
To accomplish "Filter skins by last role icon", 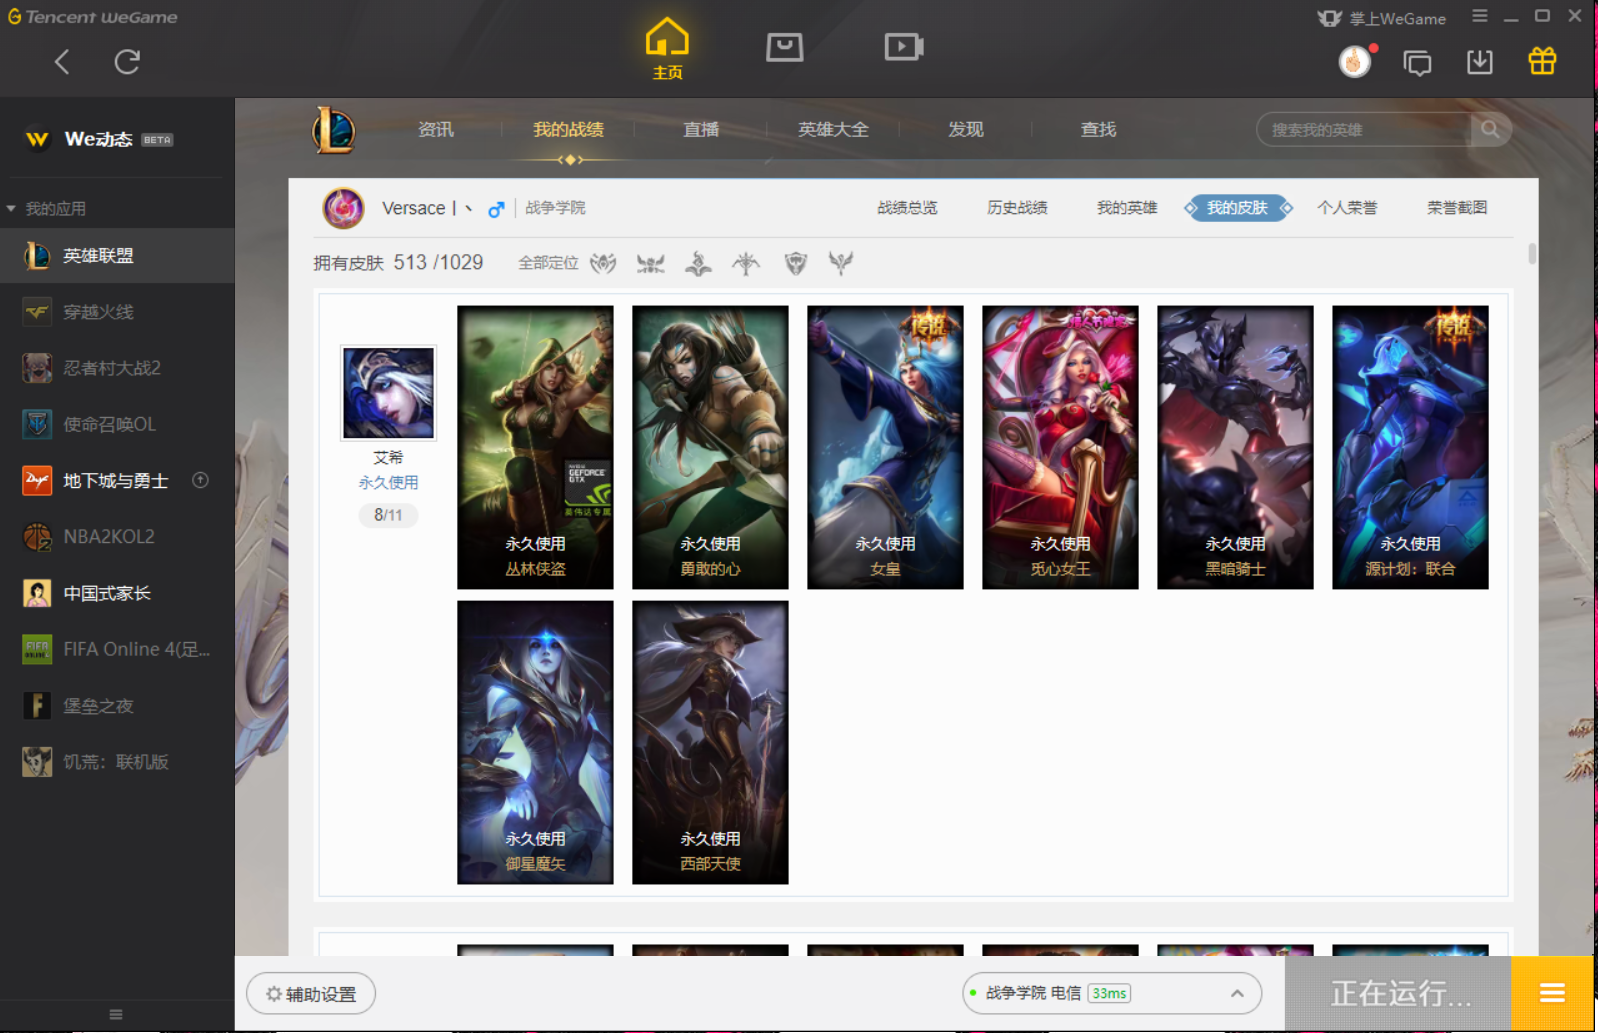I will point(841,263).
